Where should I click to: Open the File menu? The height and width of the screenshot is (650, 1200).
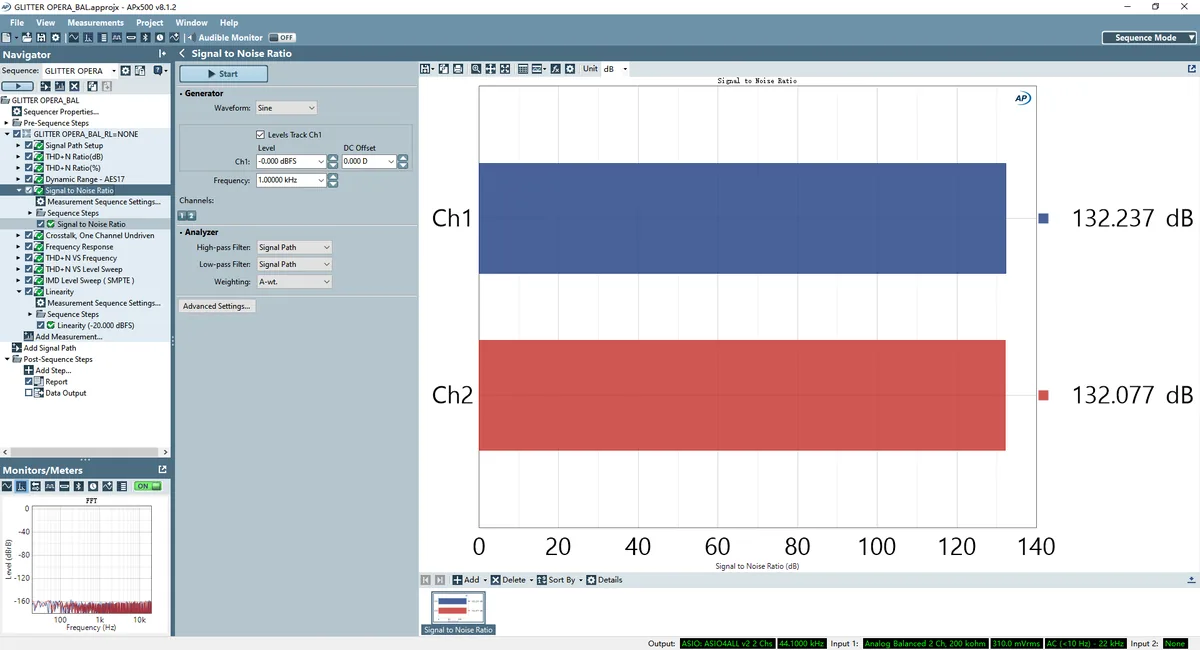tap(17, 22)
